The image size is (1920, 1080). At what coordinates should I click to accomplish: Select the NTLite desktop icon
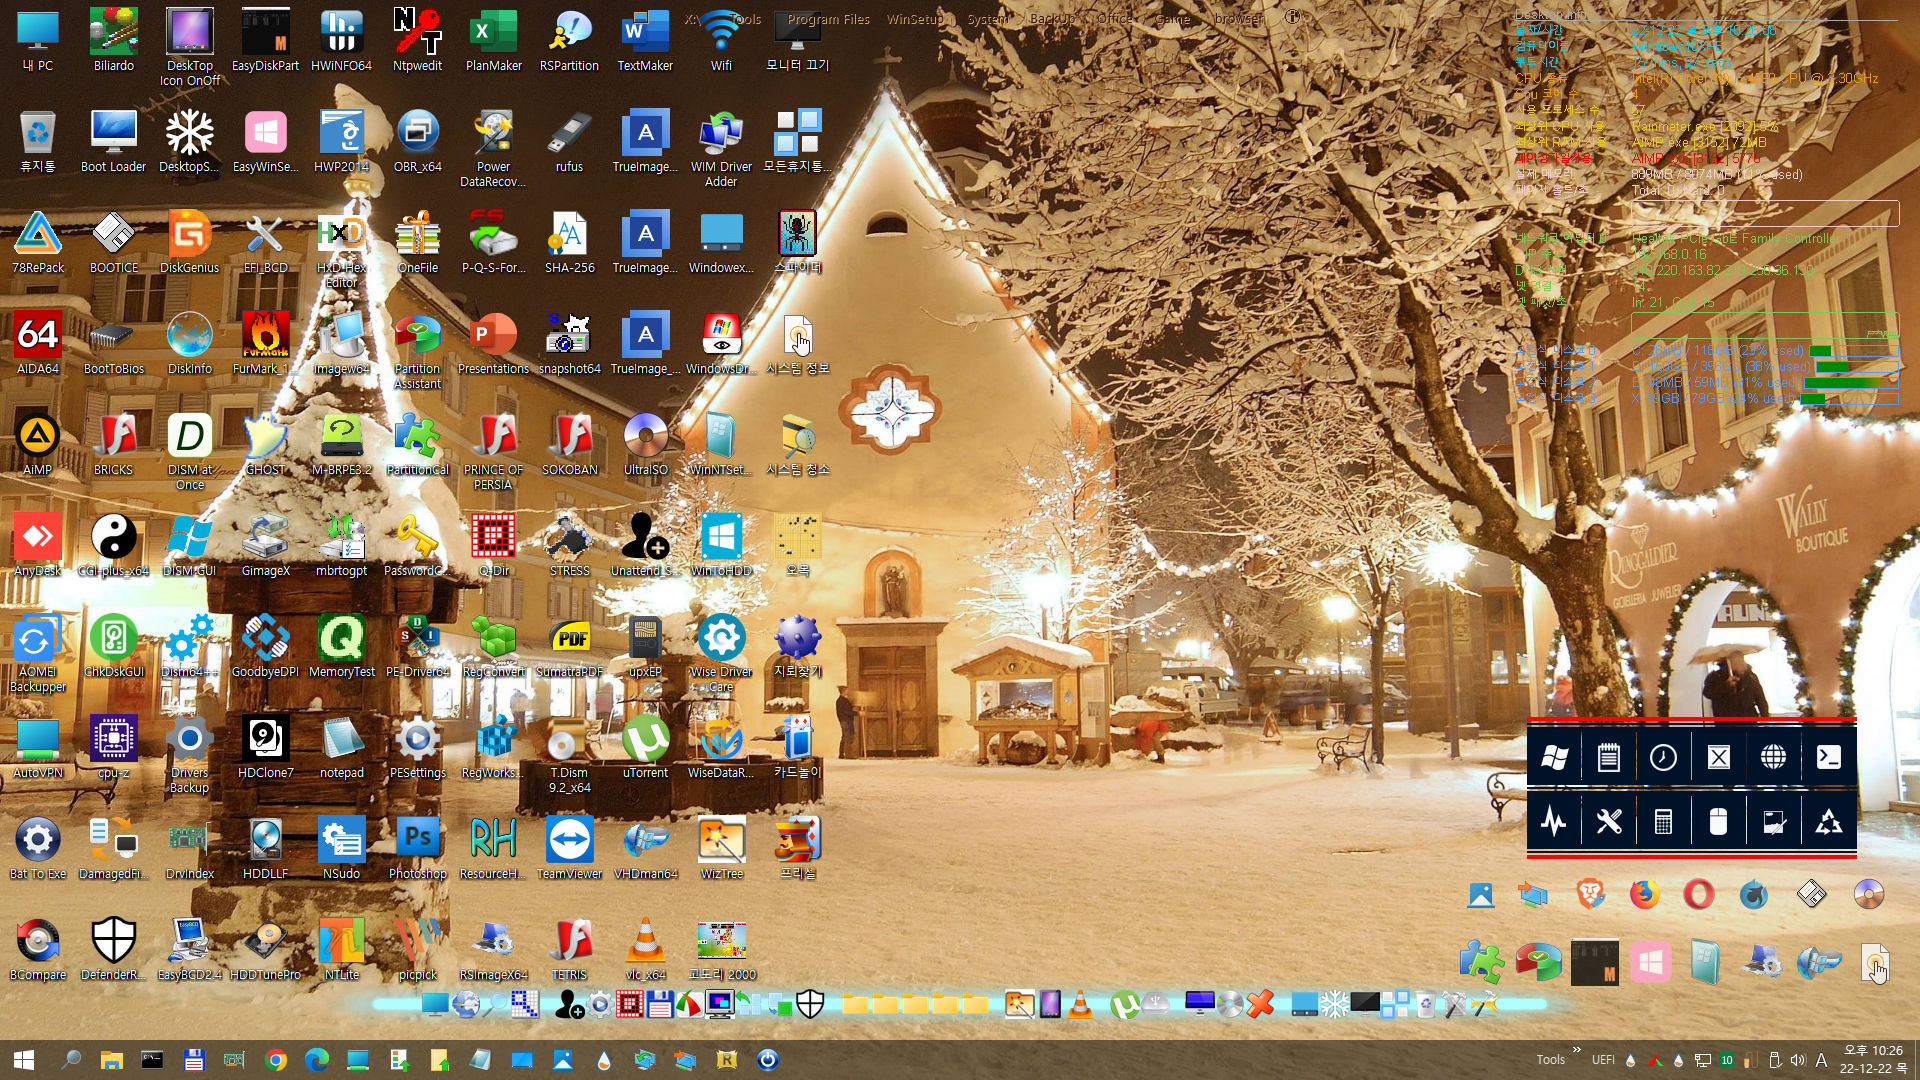click(341, 949)
